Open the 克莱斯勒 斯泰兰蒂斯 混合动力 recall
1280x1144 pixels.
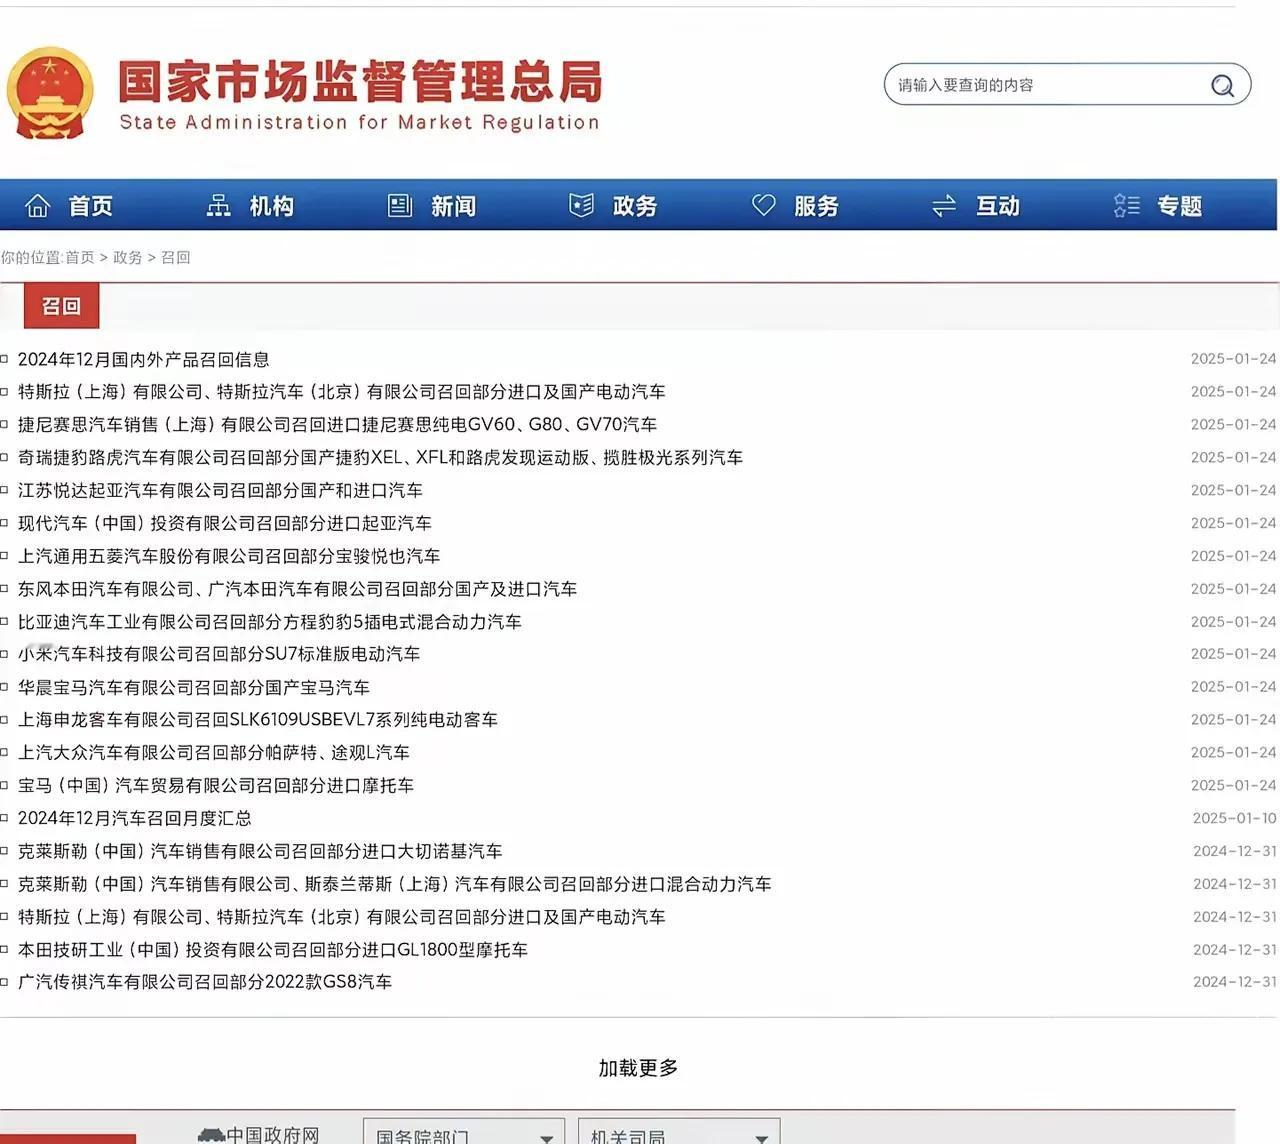(x=394, y=884)
